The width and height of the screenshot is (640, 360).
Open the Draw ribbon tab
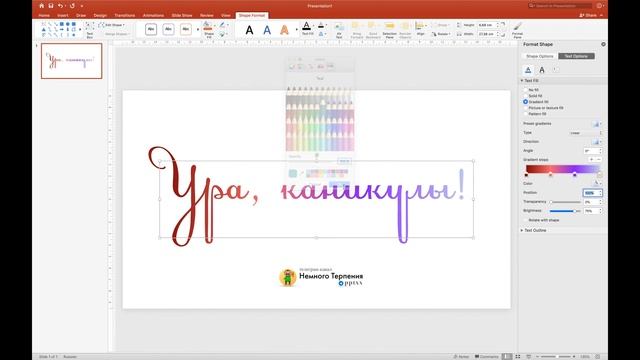coord(81,16)
